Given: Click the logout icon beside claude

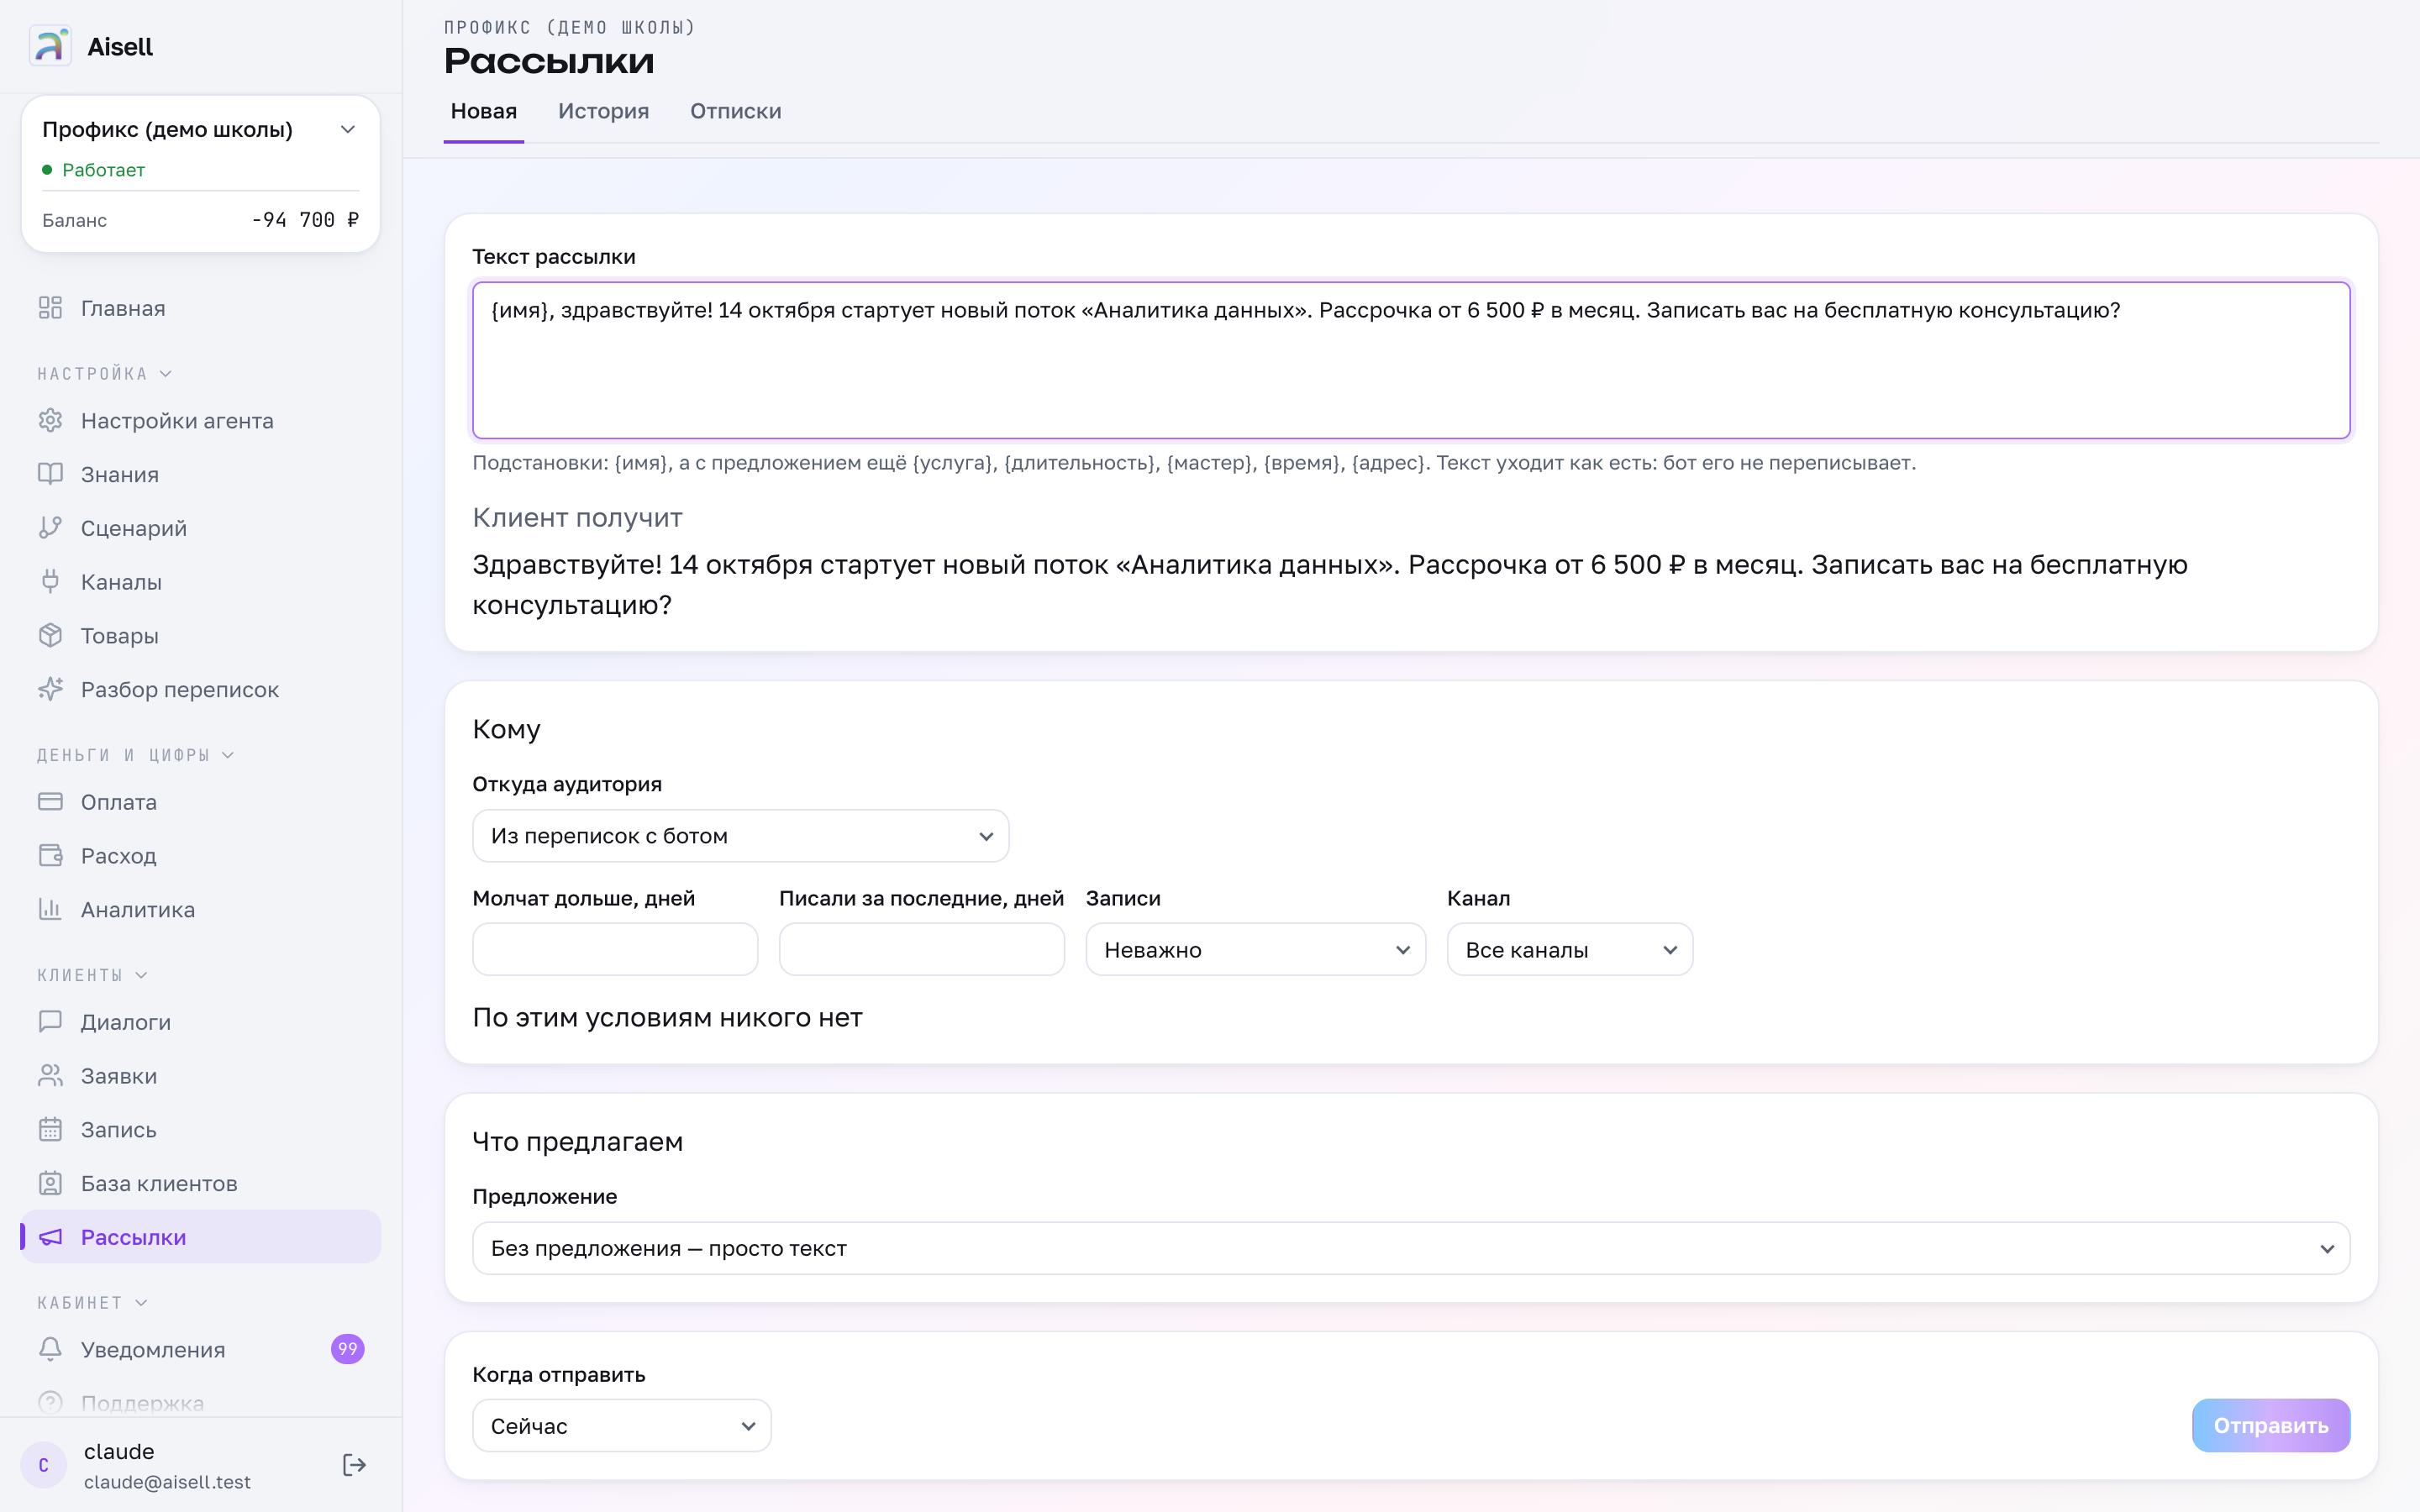Looking at the screenshot, I should (x=354, y=1465).
